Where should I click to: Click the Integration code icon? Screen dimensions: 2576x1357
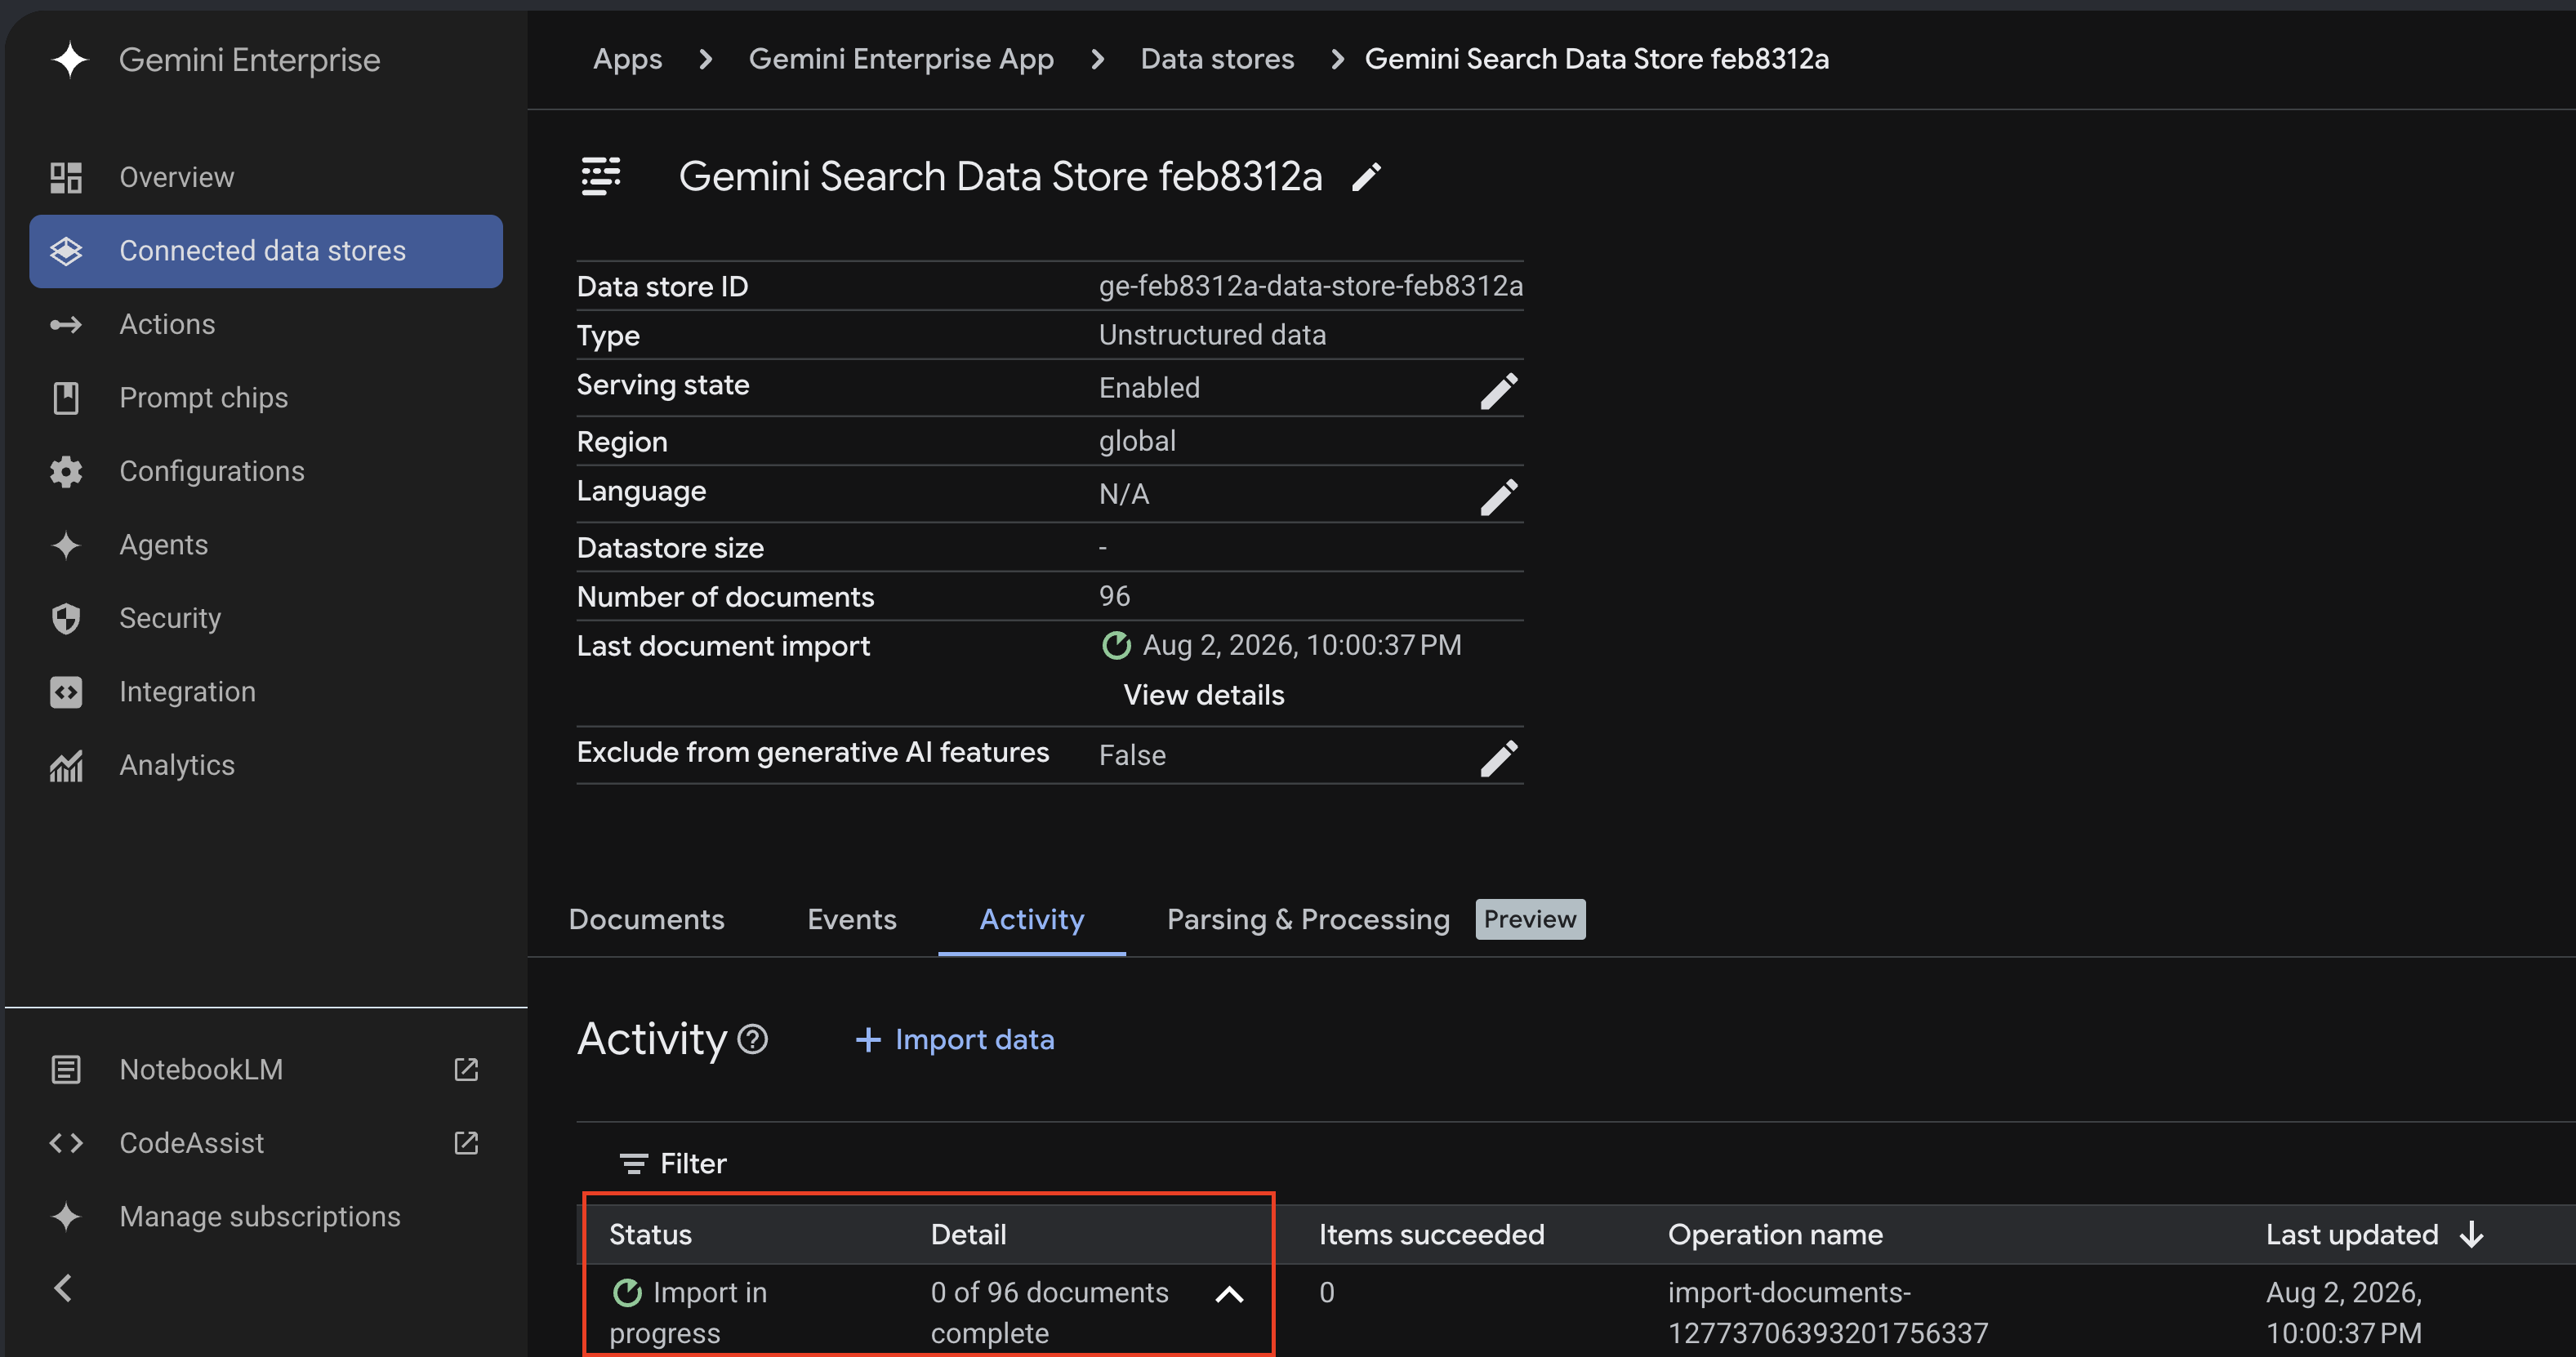(x=66, y=692)
